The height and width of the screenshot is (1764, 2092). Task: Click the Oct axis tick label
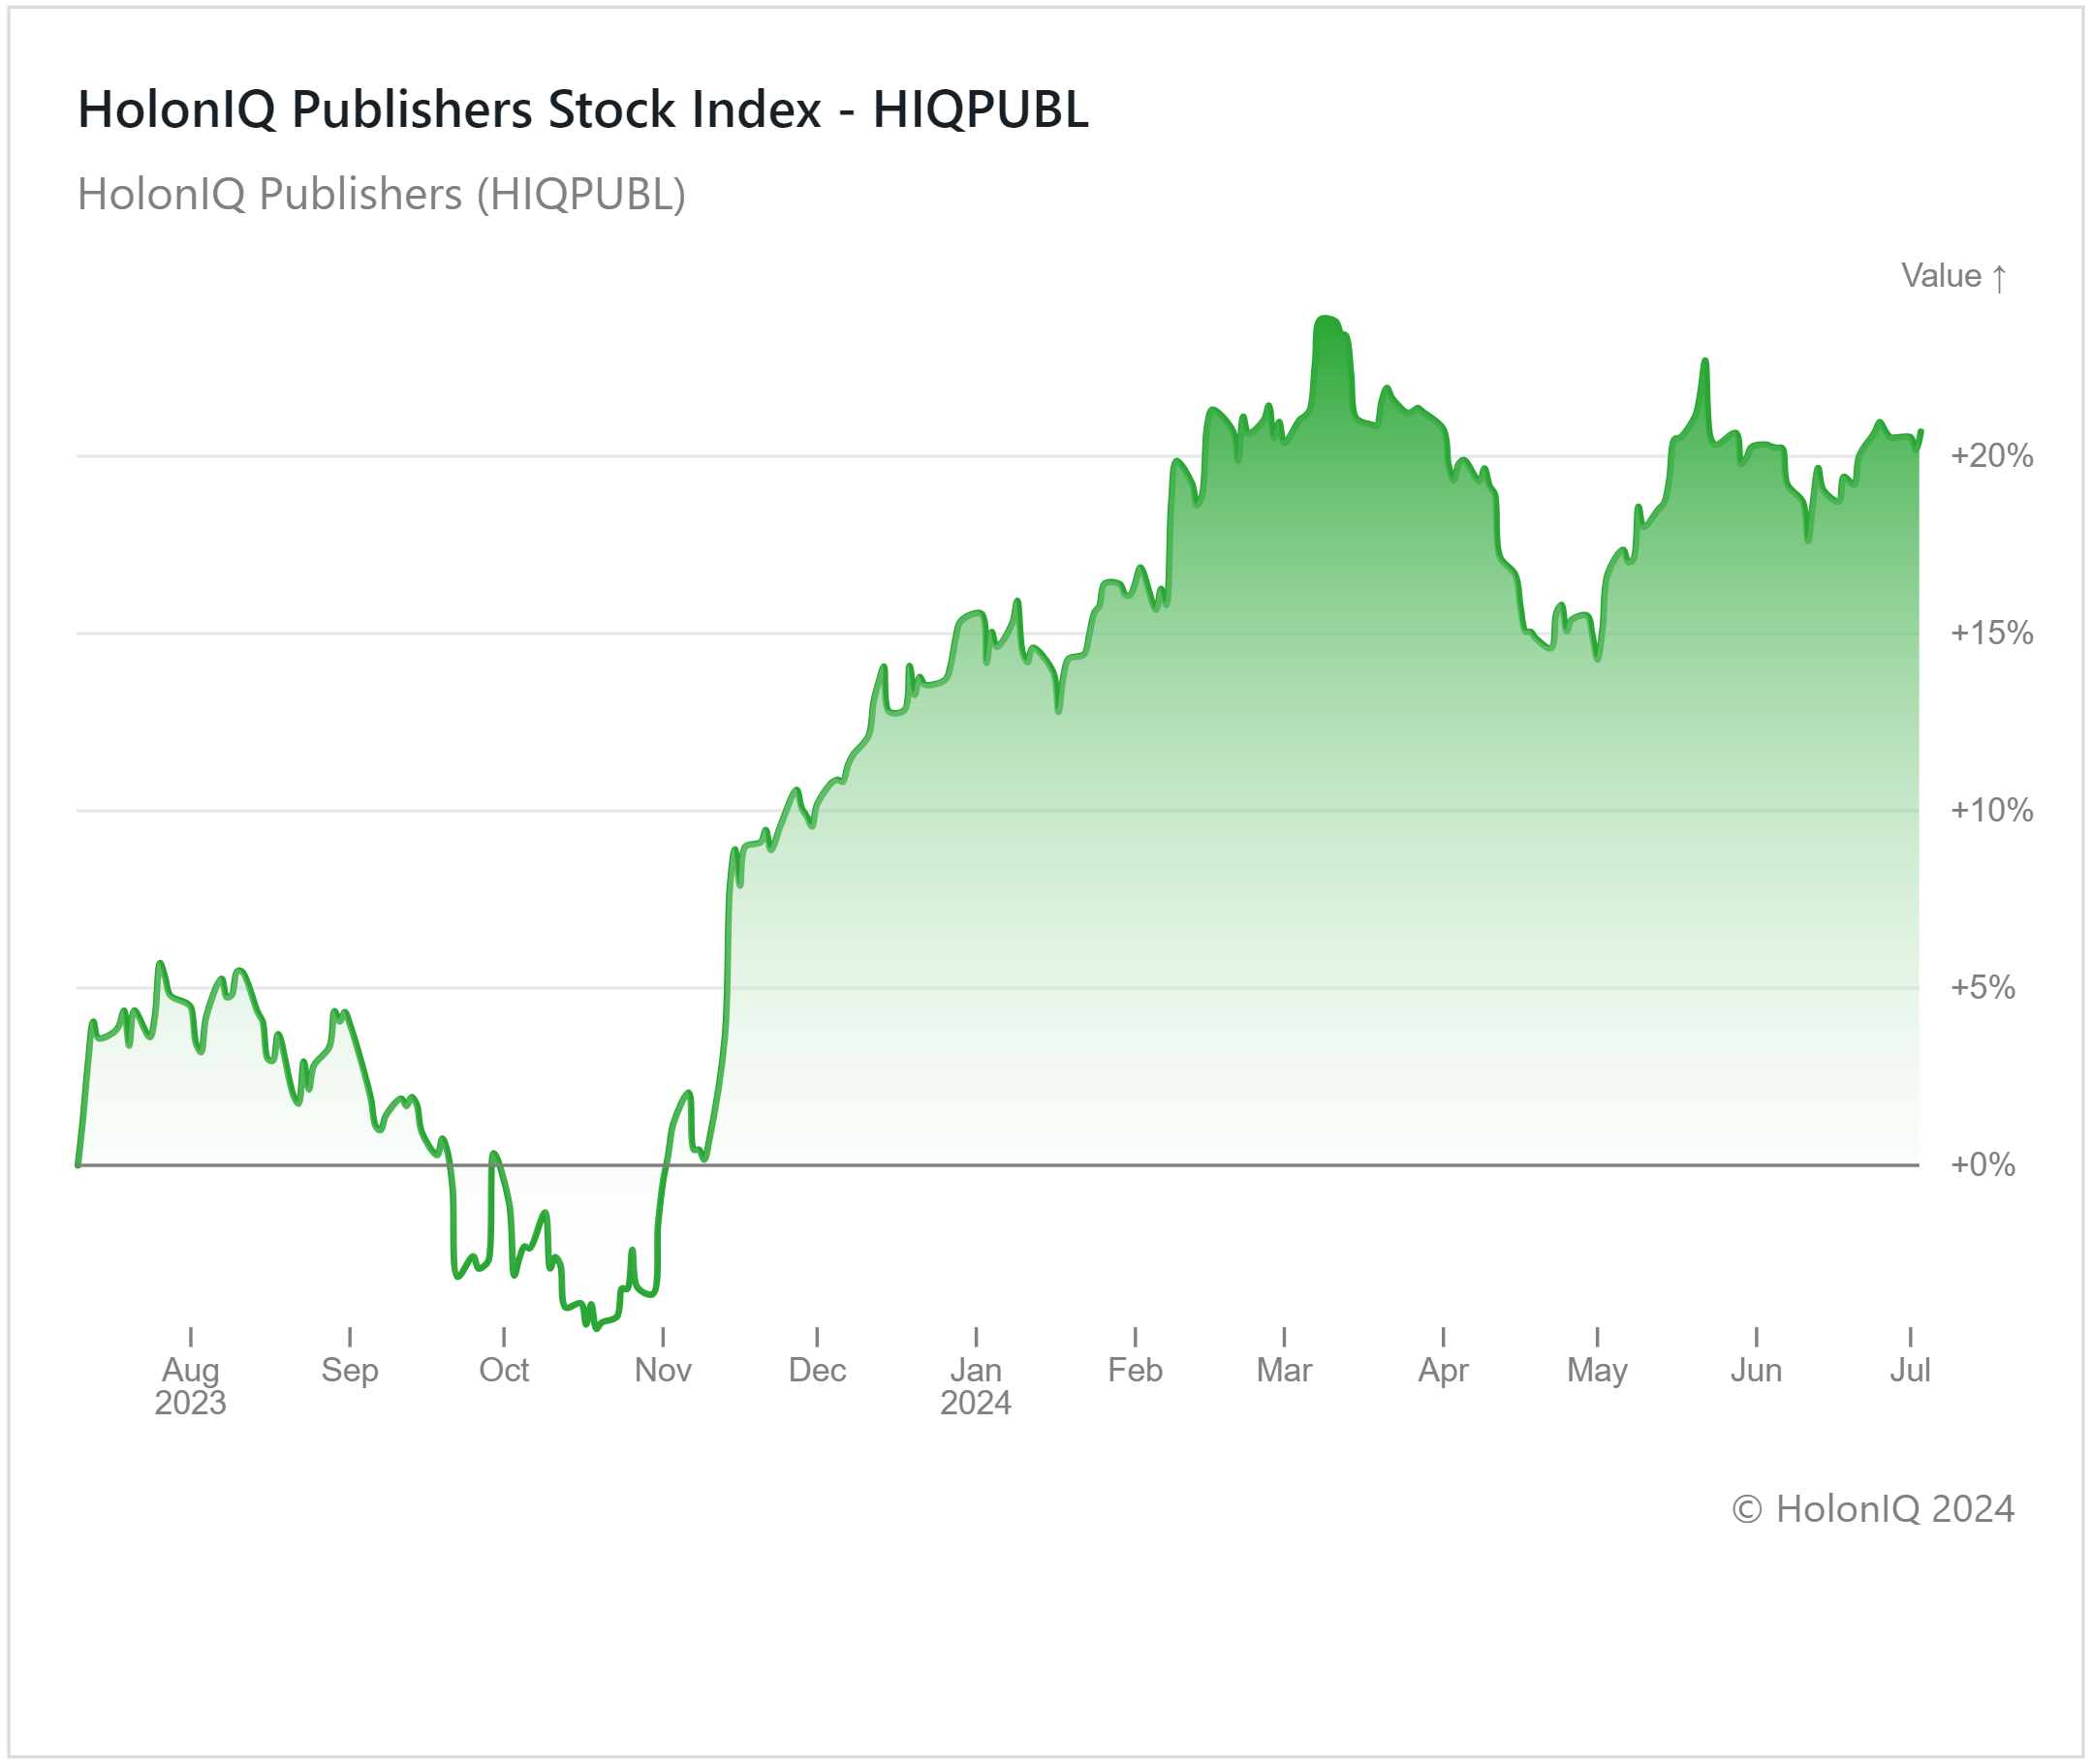503,1370
